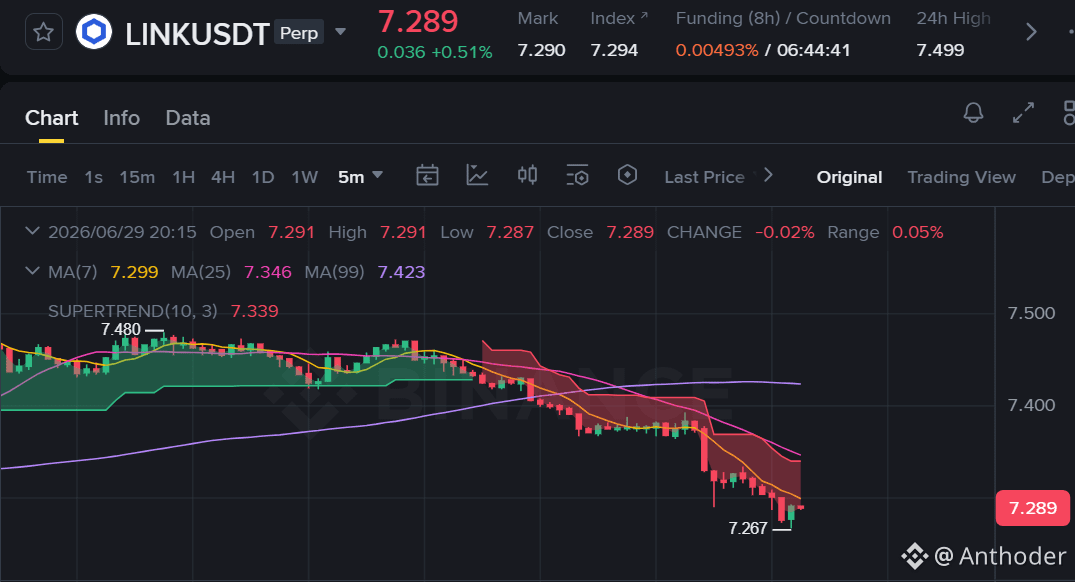Switch to the Data tab
Viewport: 1075px width, 582px height.
pyautogui.click(x=188, y=118)
